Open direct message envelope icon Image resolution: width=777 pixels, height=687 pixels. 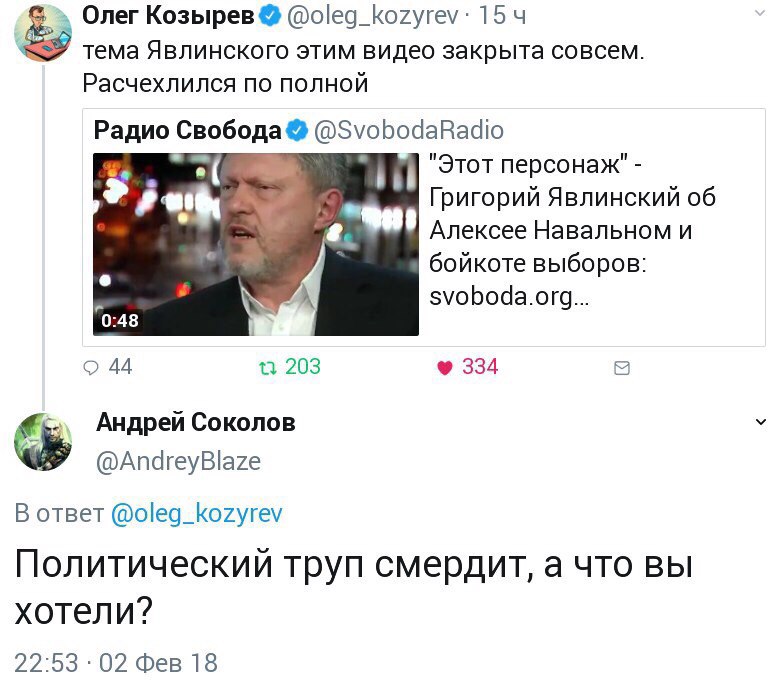click(x=621, y=368)
